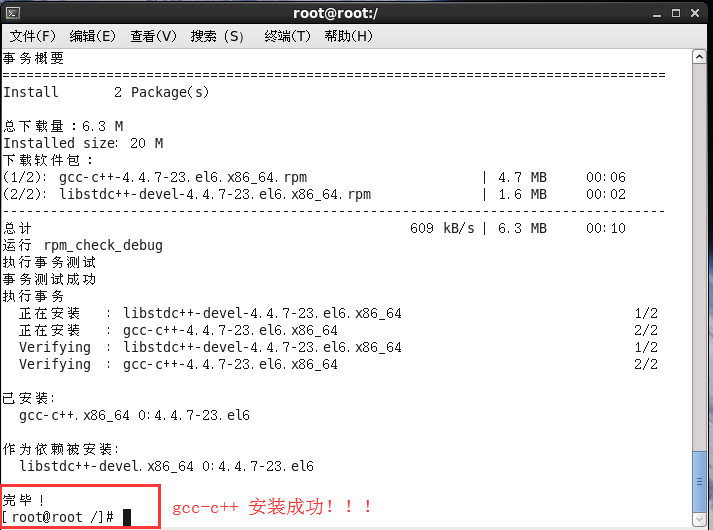
Task: Maximize the terminal window
Action: [676, 13]
